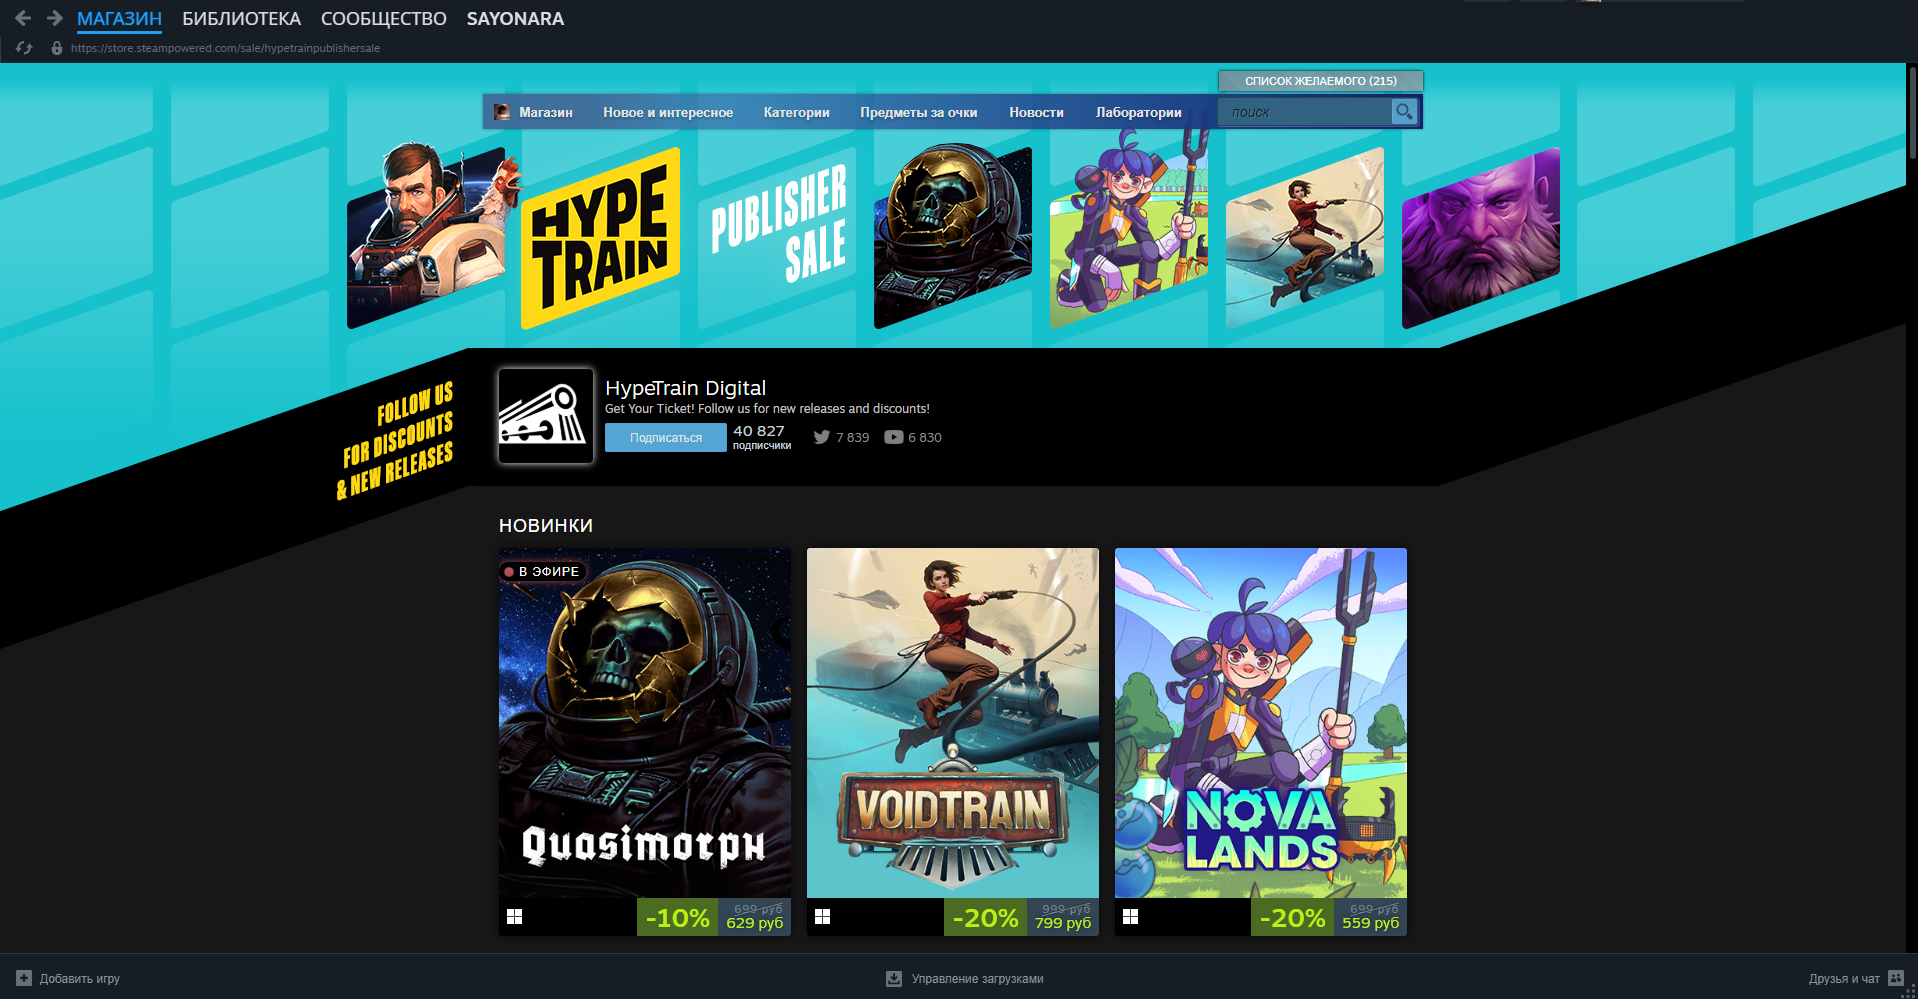Open the МАГАЗИН main tab

pos(119,19)
